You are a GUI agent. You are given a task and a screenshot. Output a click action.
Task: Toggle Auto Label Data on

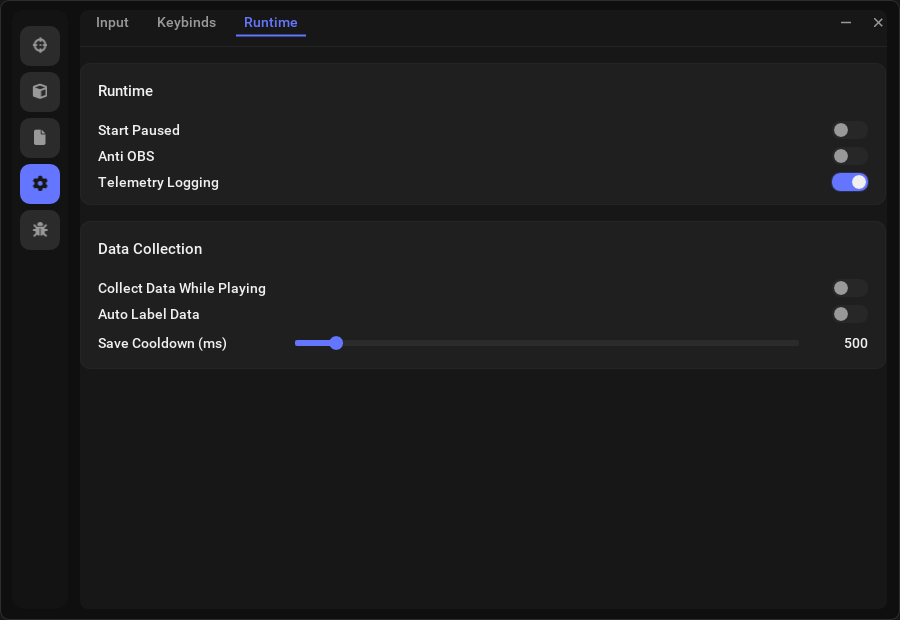coord(849,314)
